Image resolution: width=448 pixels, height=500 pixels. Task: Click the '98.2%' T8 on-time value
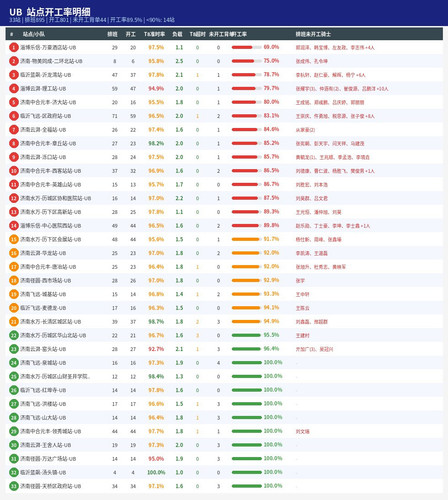coord(156,143)
